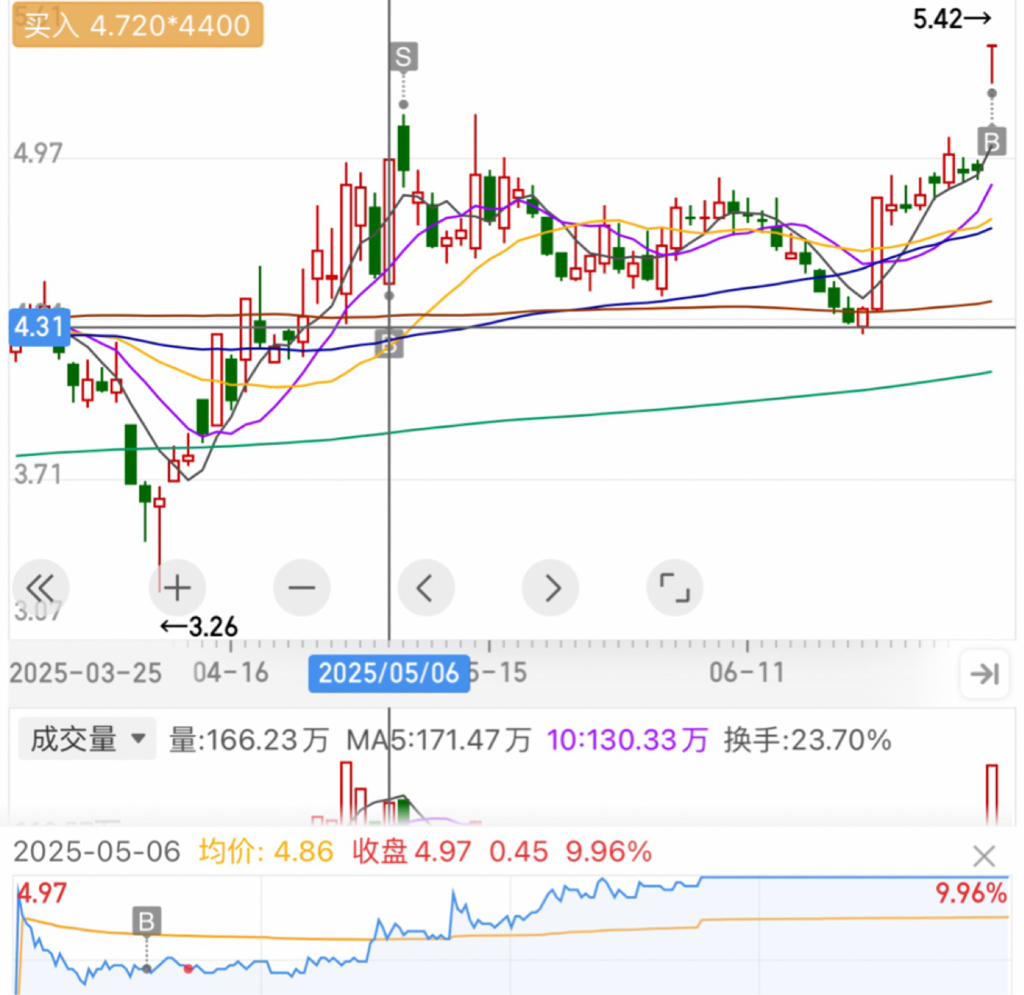The width and height of the screenshot is (1024, 995).
Task: Close the intraday detail panel
Action: 984,855
